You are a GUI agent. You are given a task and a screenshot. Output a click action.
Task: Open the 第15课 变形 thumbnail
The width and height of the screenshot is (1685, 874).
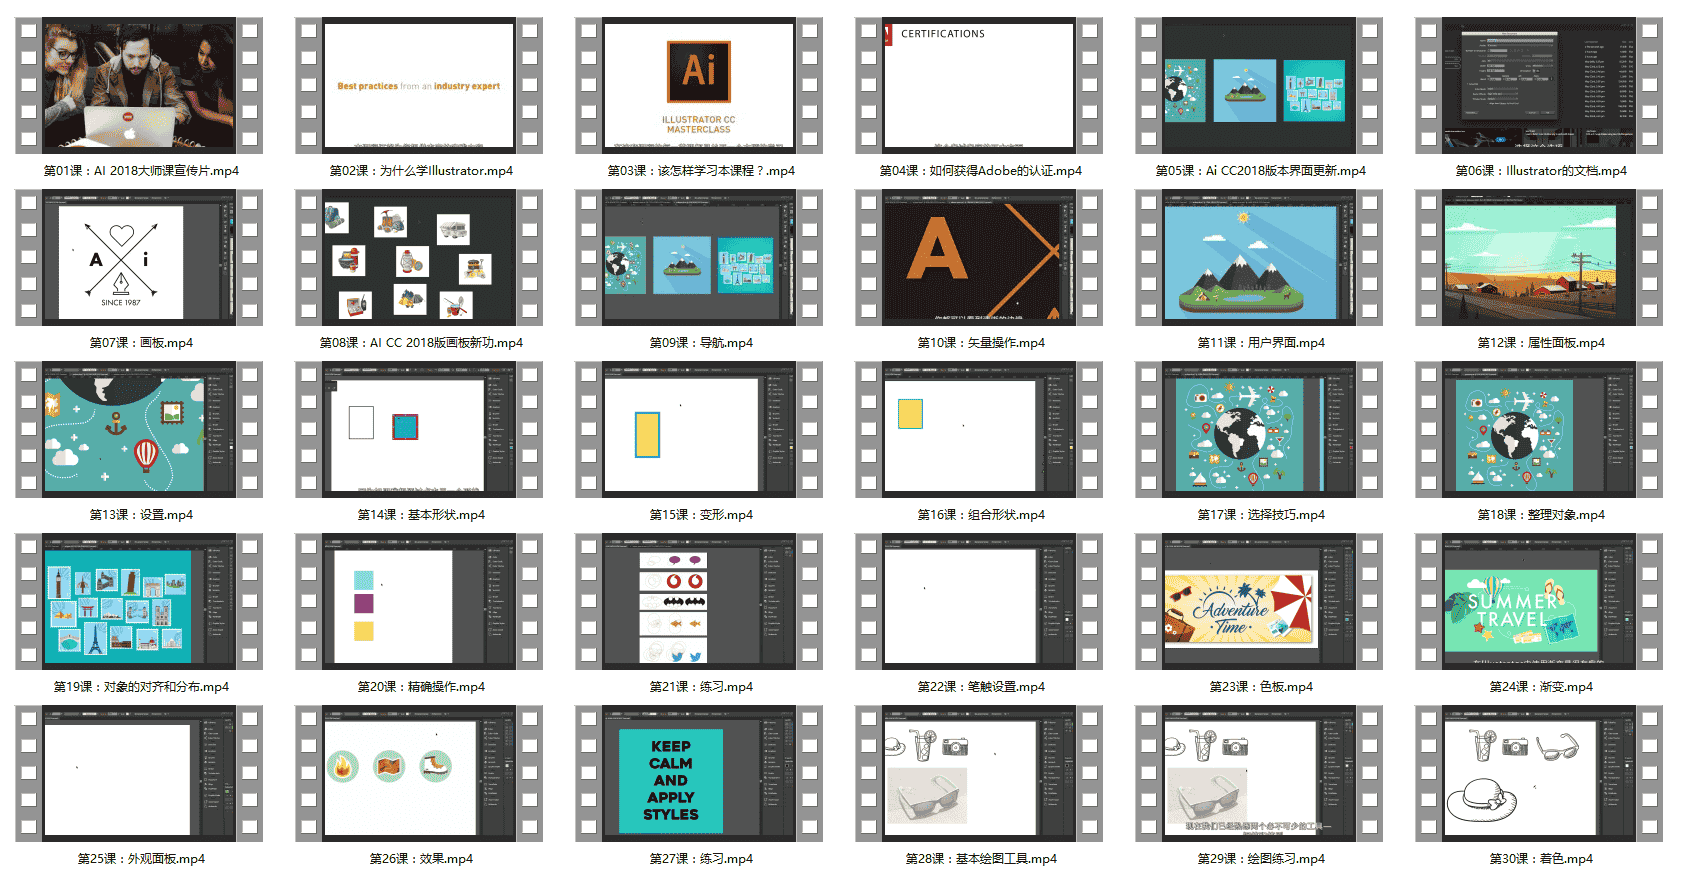[699, 429]
